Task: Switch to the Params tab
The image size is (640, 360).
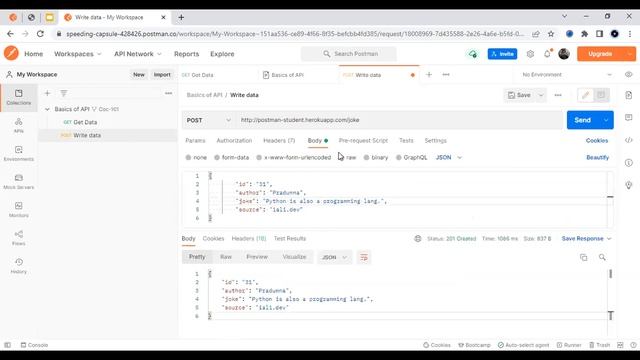Action: (195, 140)
